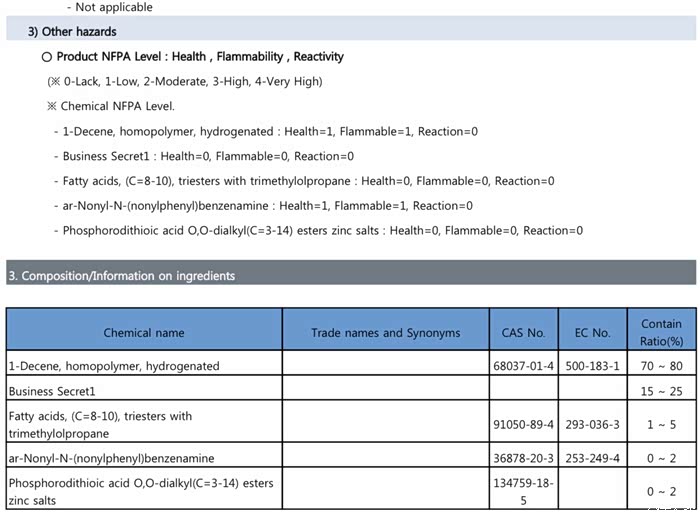Click the 'Composition/Information on ingredients' section header
This screenshot has width=700, height=516.
coord(121,275)
